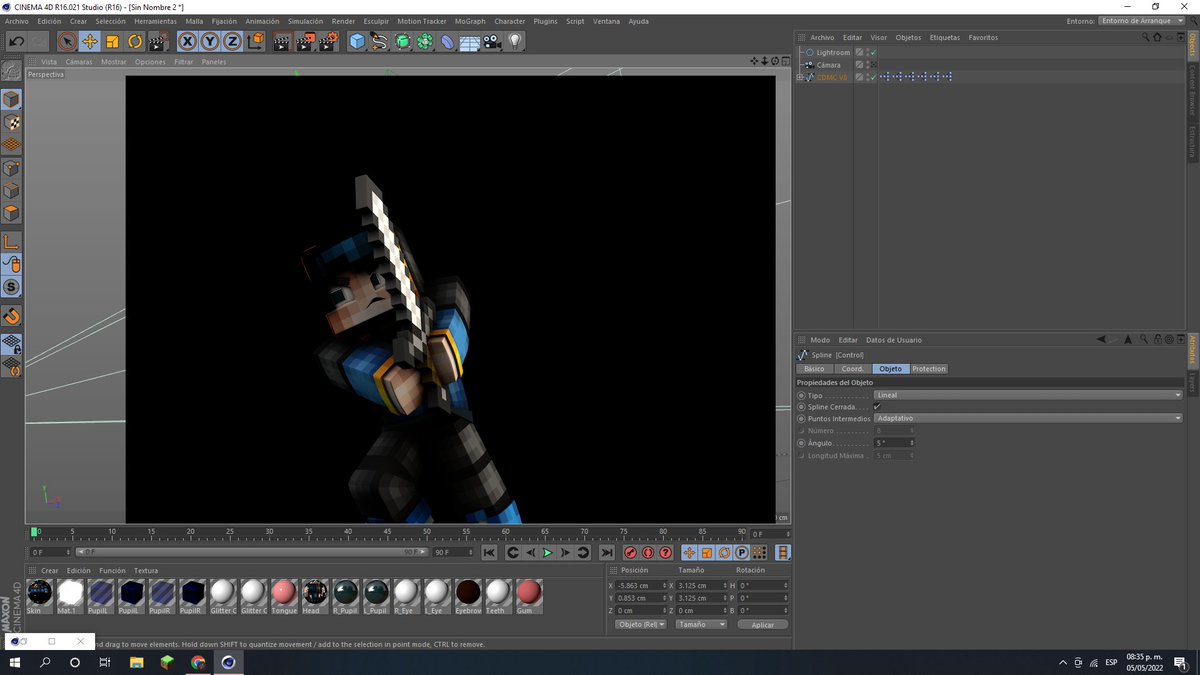Activate the Move tool in top toolbar
This screenshot has width=1200, height=675.
pyautogui.click(x=90, y=41)
